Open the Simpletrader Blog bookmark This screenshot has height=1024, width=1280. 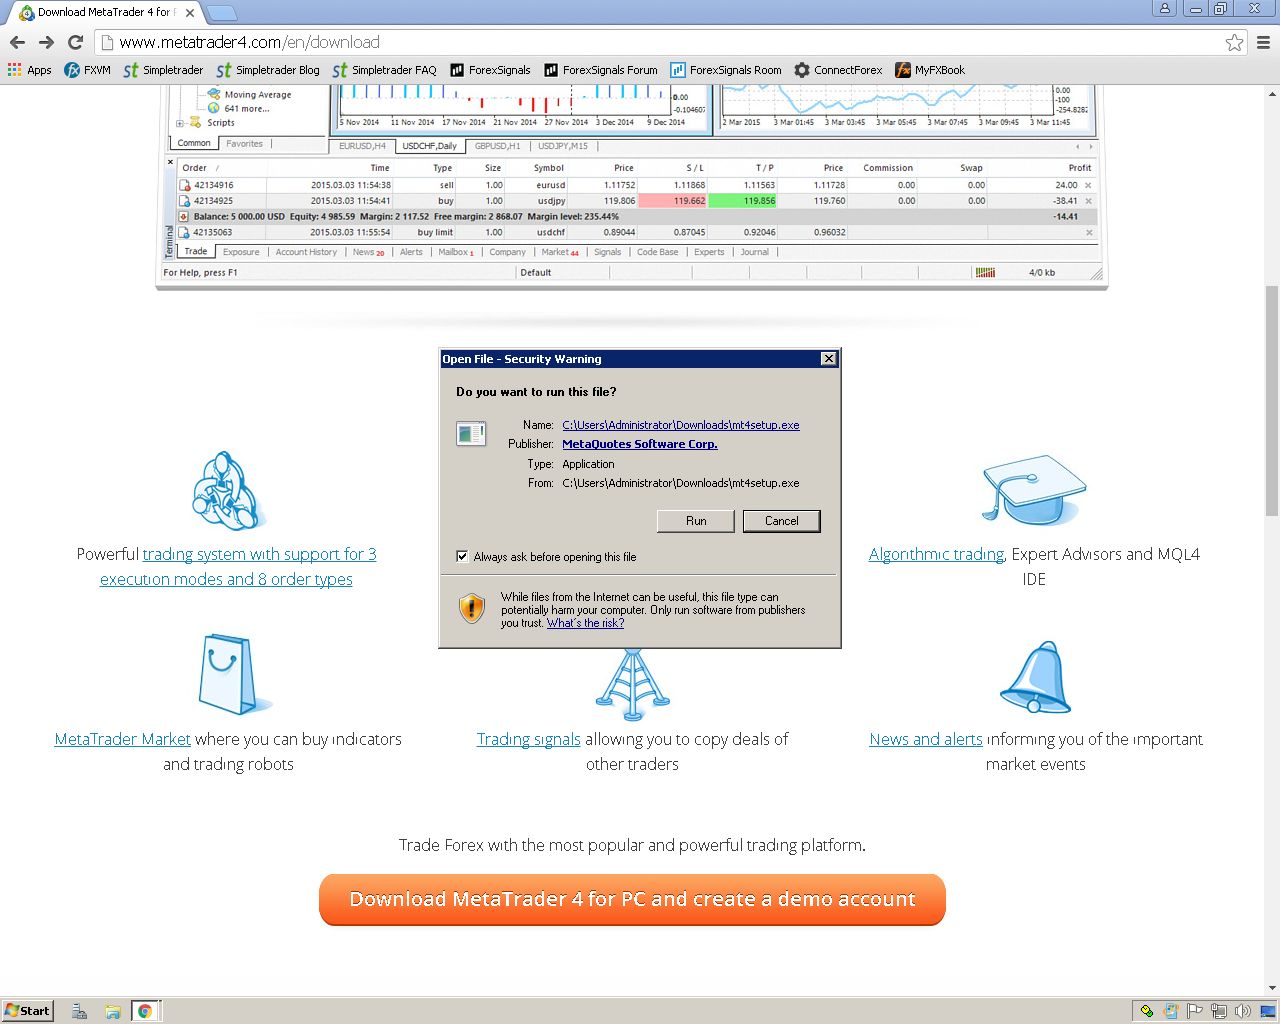268,70
